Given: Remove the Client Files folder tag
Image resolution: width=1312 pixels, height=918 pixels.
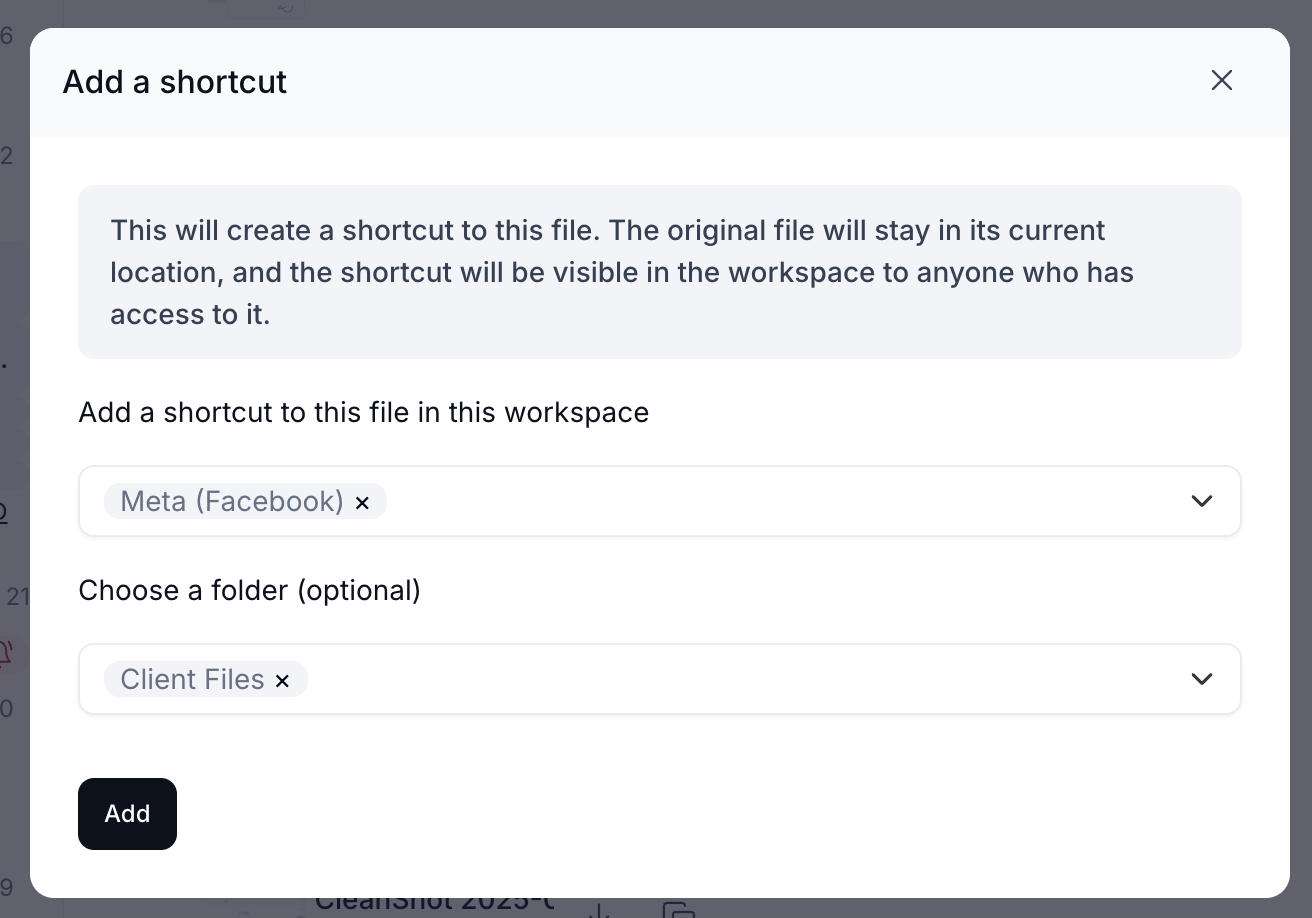Looking at the screenshot, I should coord(282,681).
